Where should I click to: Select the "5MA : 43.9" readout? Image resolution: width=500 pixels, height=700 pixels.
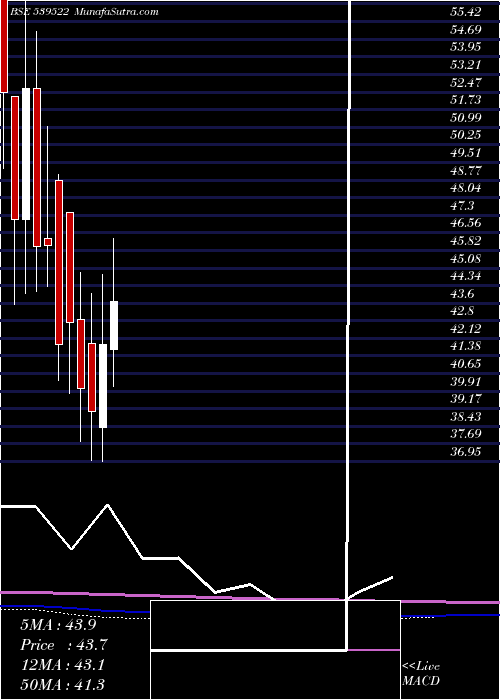coord(58,625)
